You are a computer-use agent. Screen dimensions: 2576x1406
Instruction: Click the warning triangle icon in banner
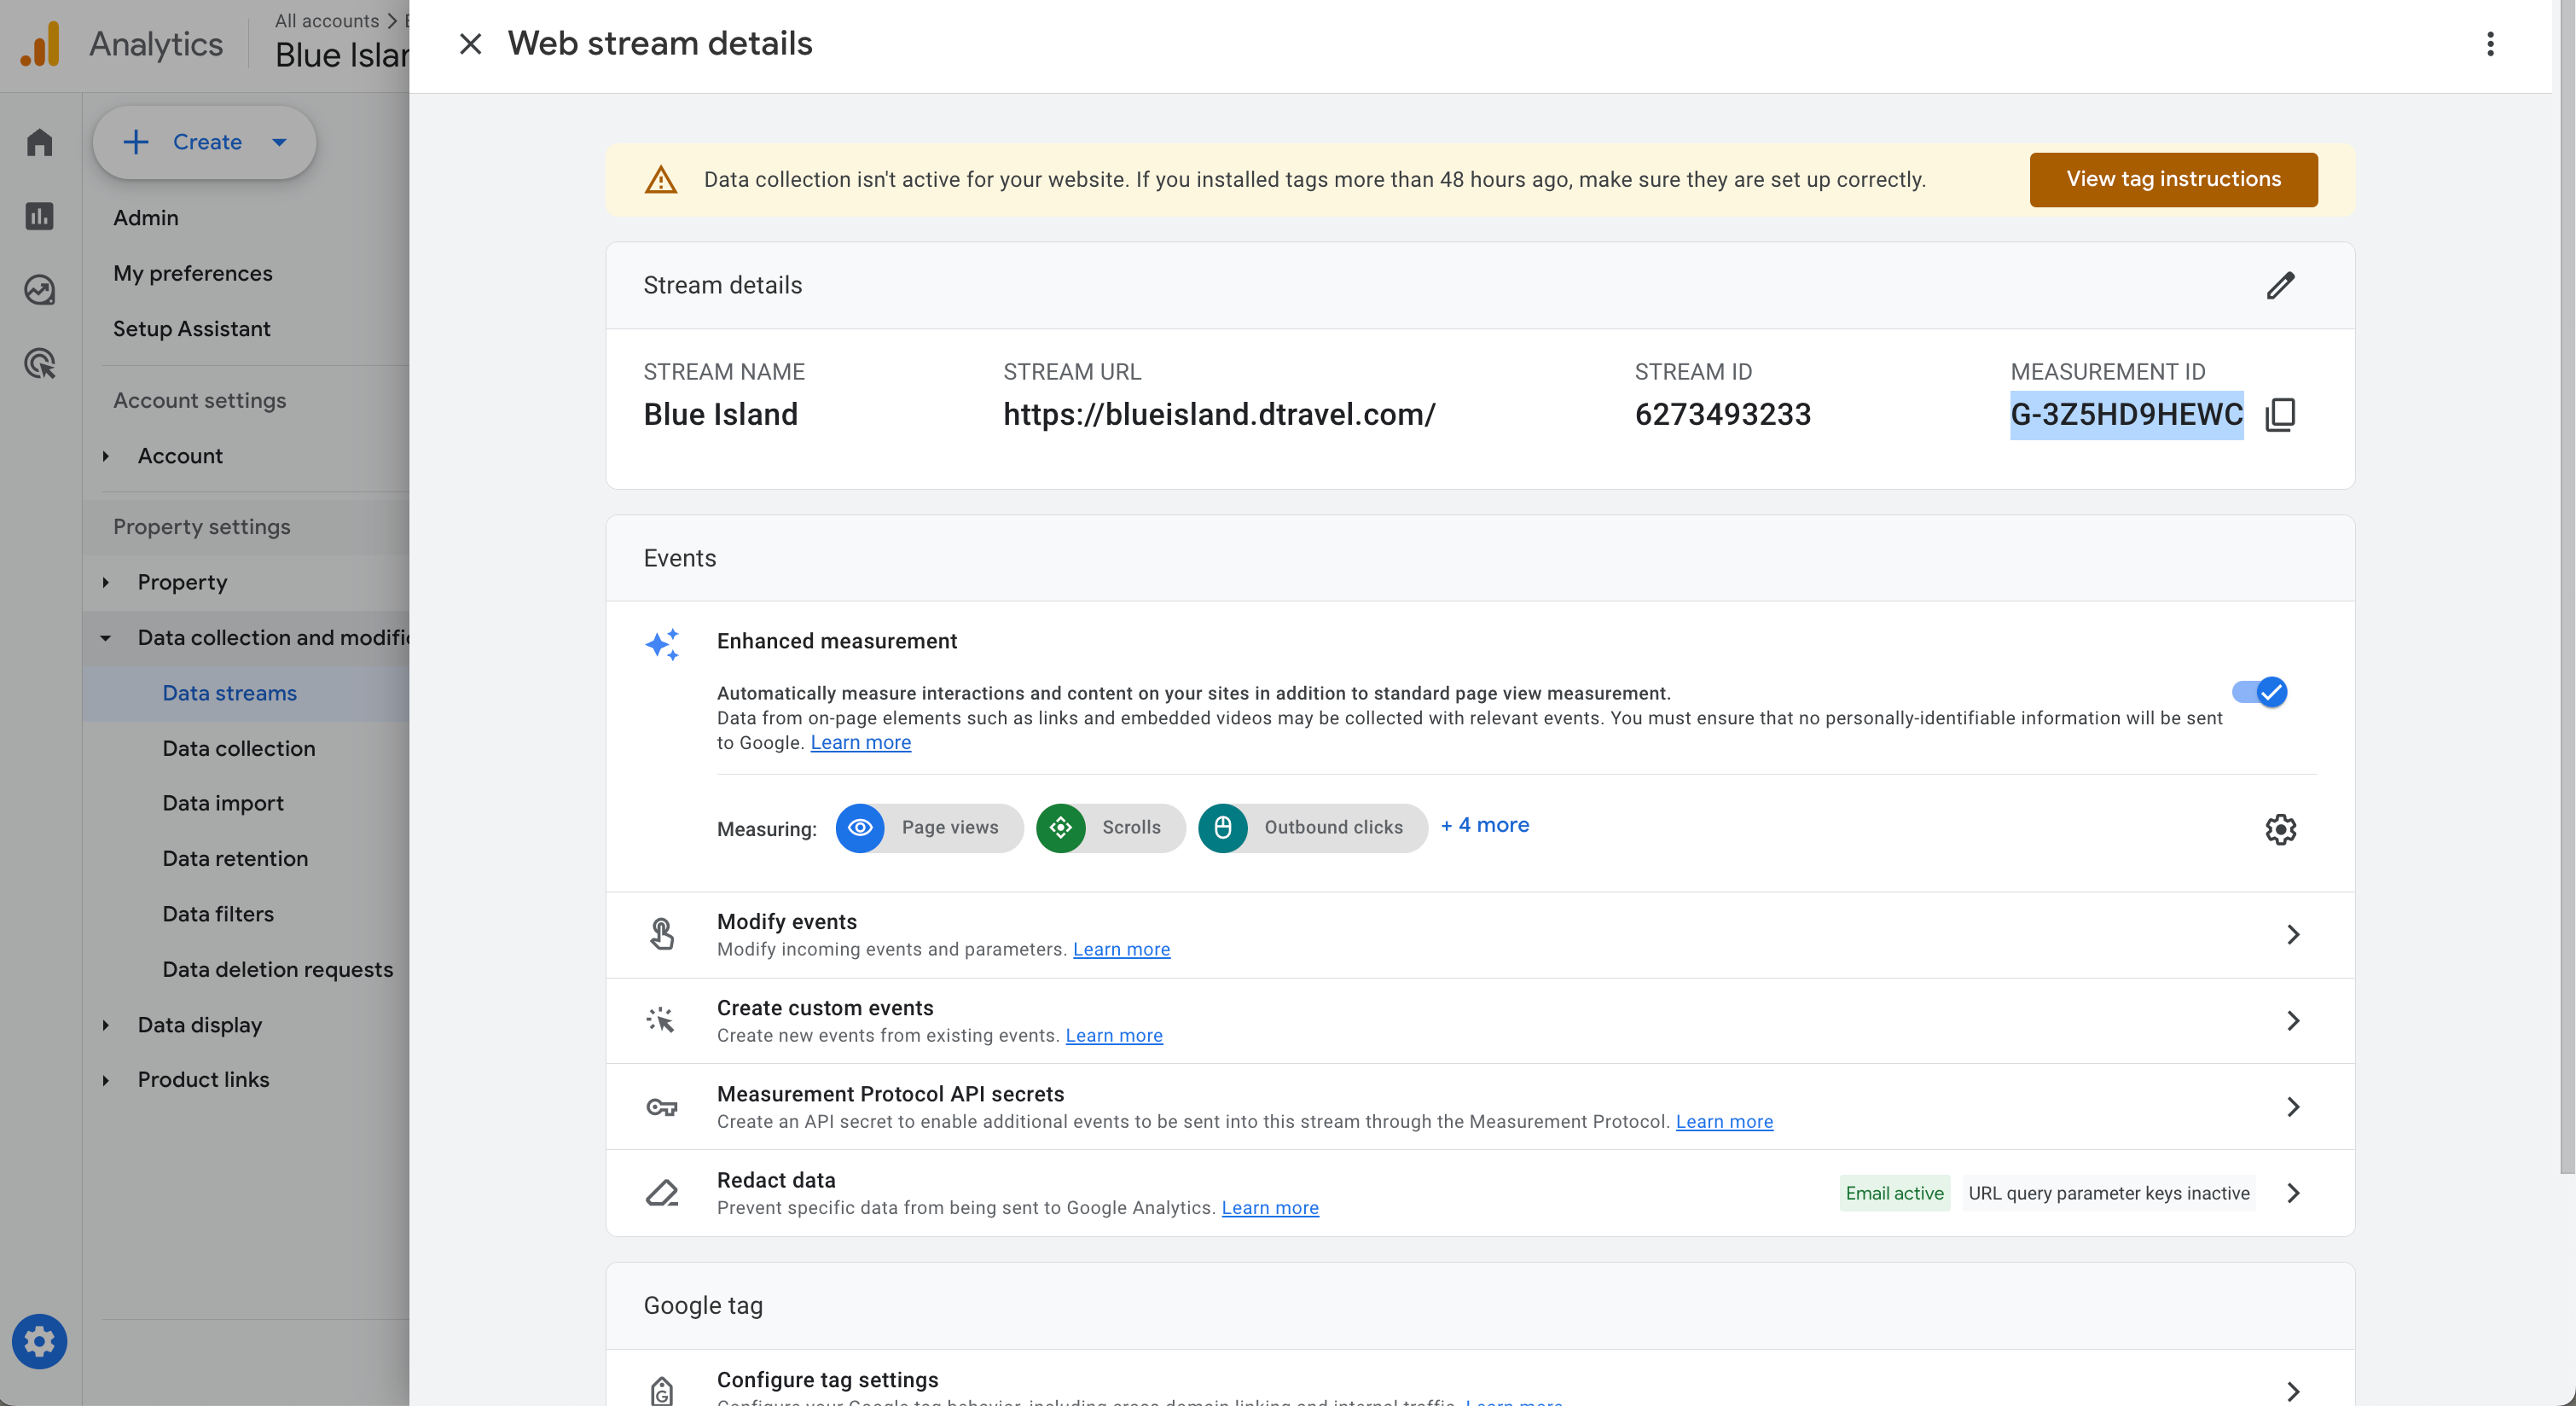click(661, 180)
